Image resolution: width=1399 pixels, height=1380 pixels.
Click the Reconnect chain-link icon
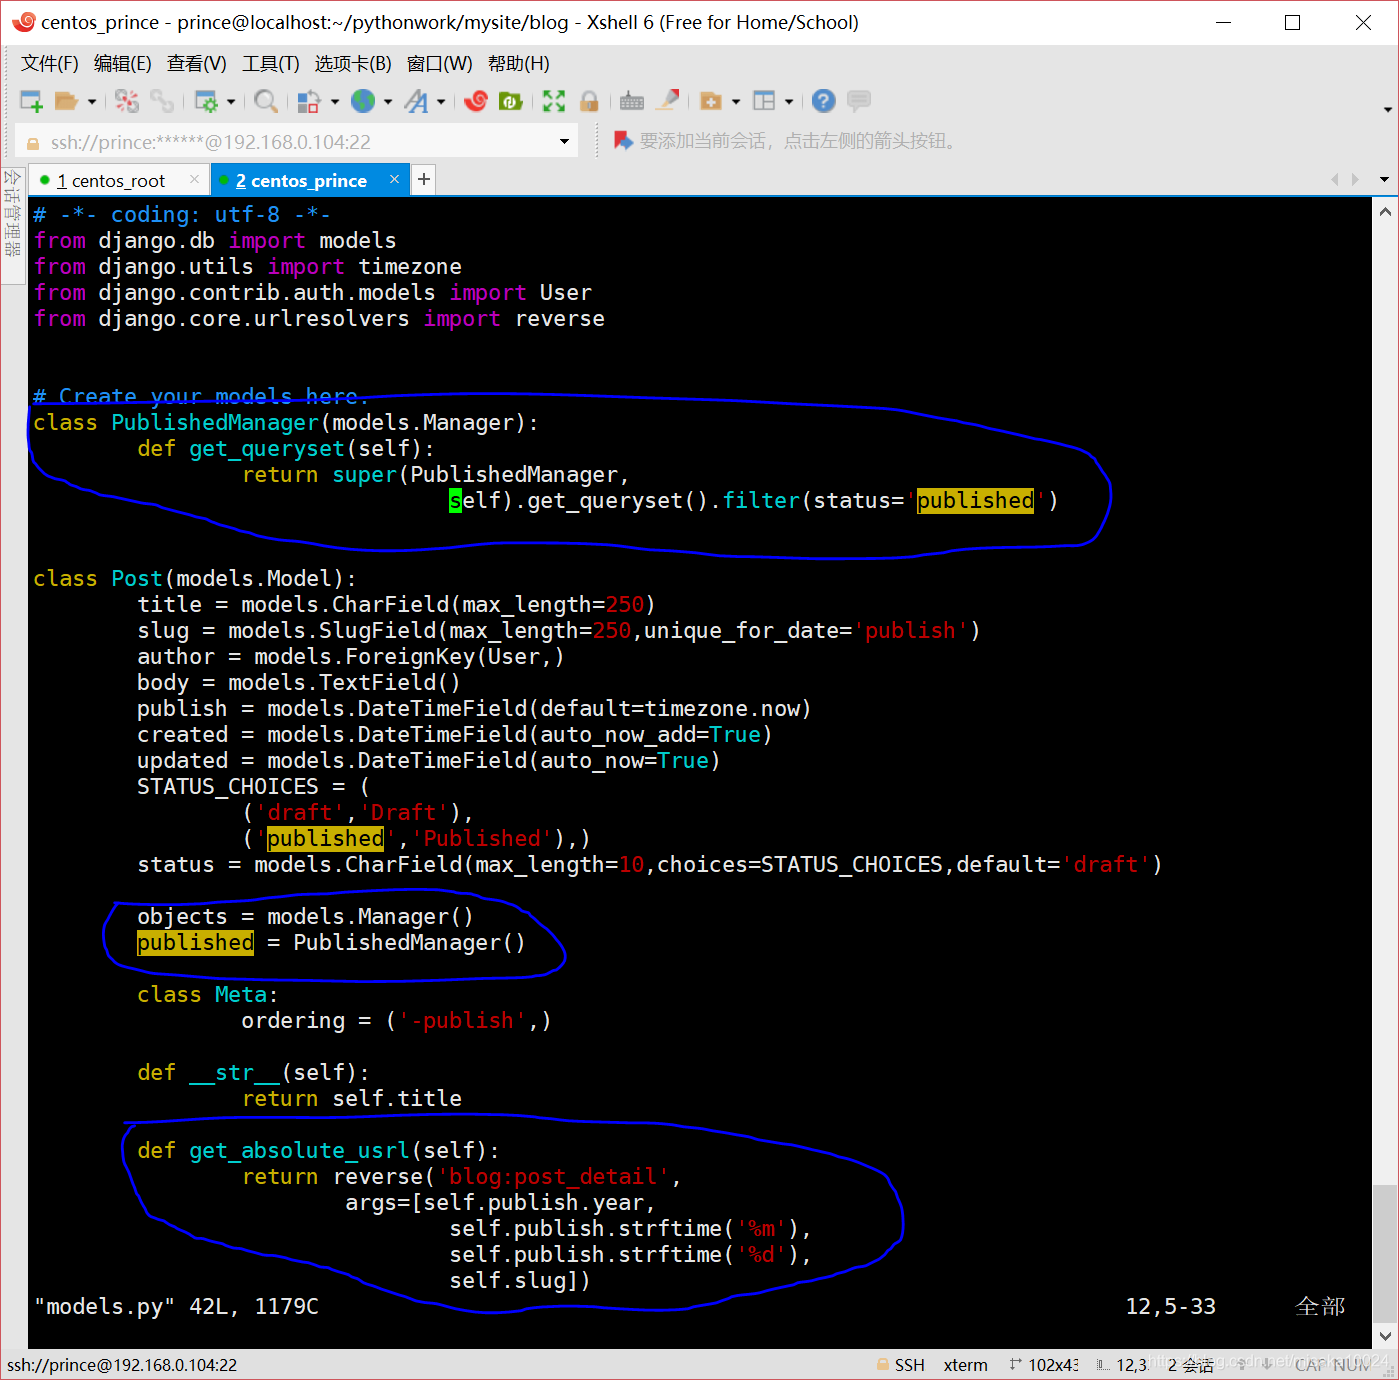coord(161,101)
